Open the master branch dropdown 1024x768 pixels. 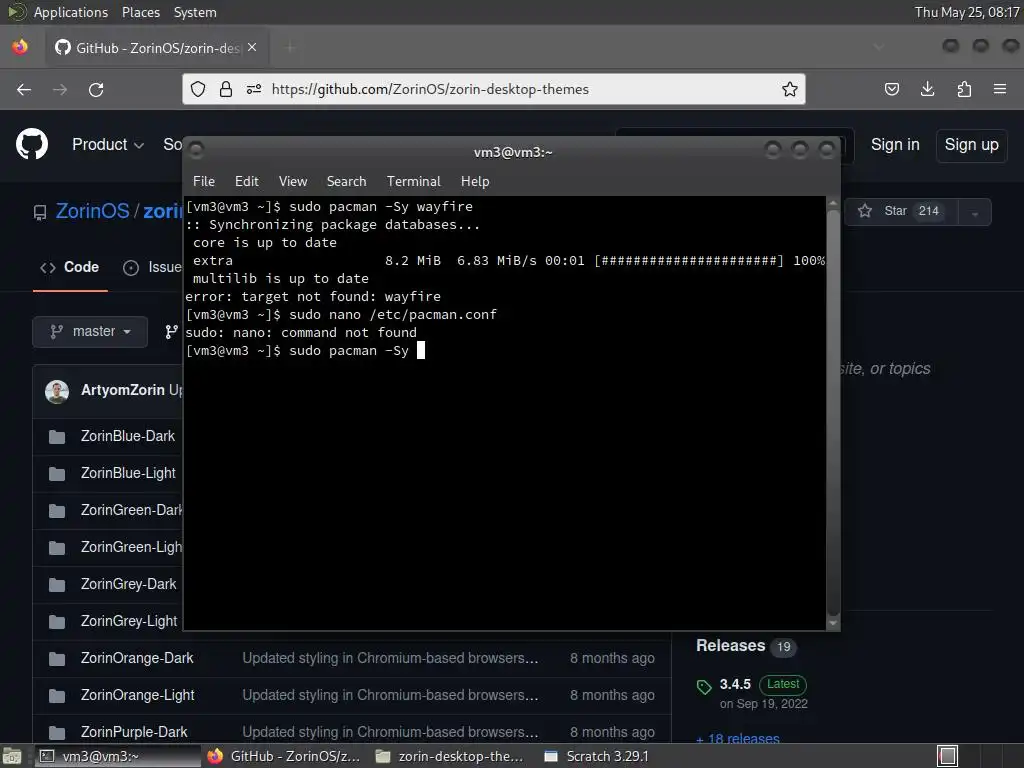[90, 332]
